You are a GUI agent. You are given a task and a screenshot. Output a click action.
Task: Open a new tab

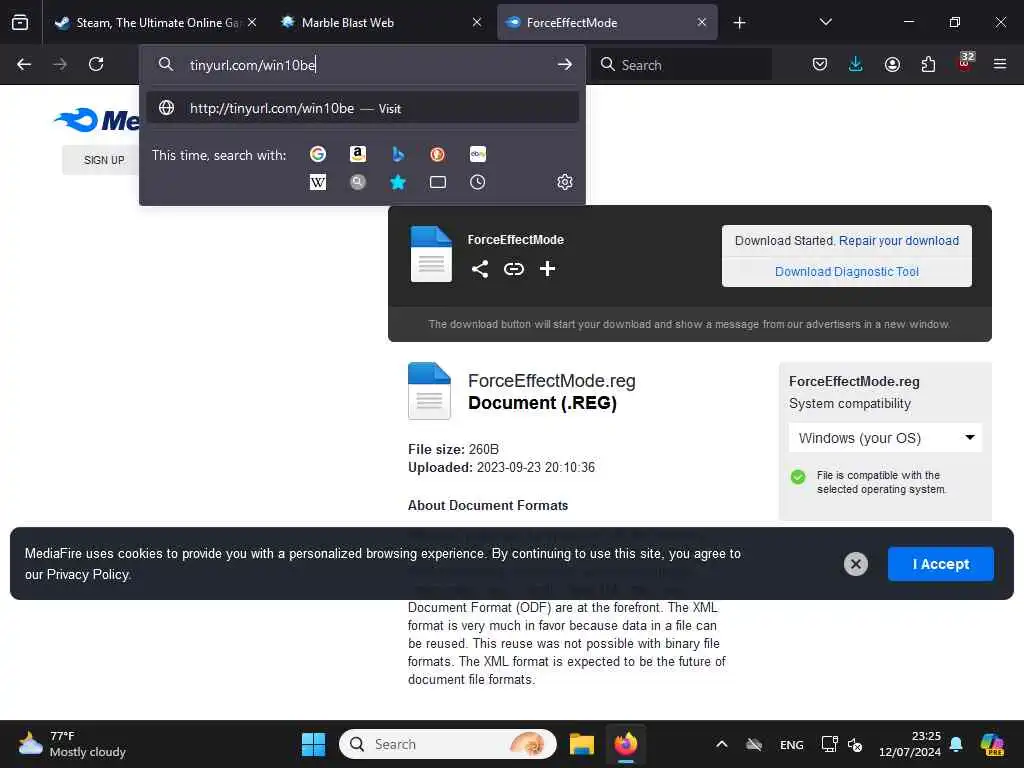click(x=739, y=23)
